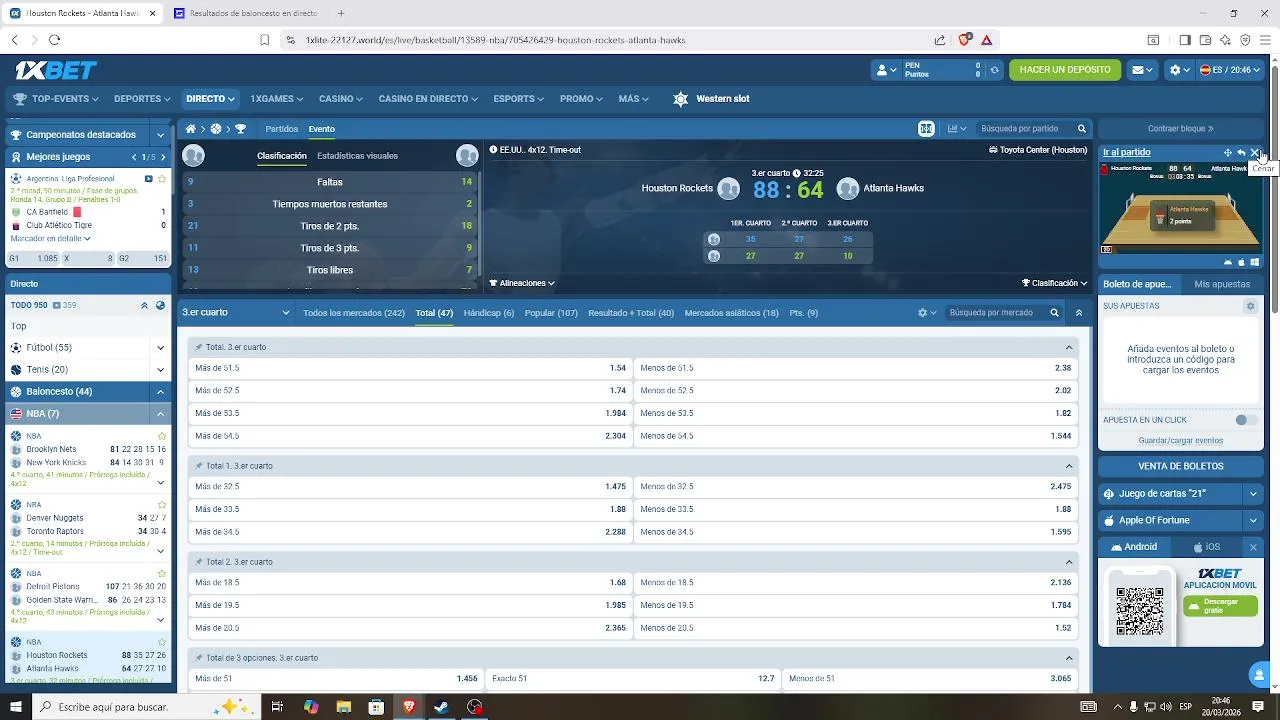Click the Brave browser icon in taskbar
The image size is (1280, 720).
pos(409,707)
